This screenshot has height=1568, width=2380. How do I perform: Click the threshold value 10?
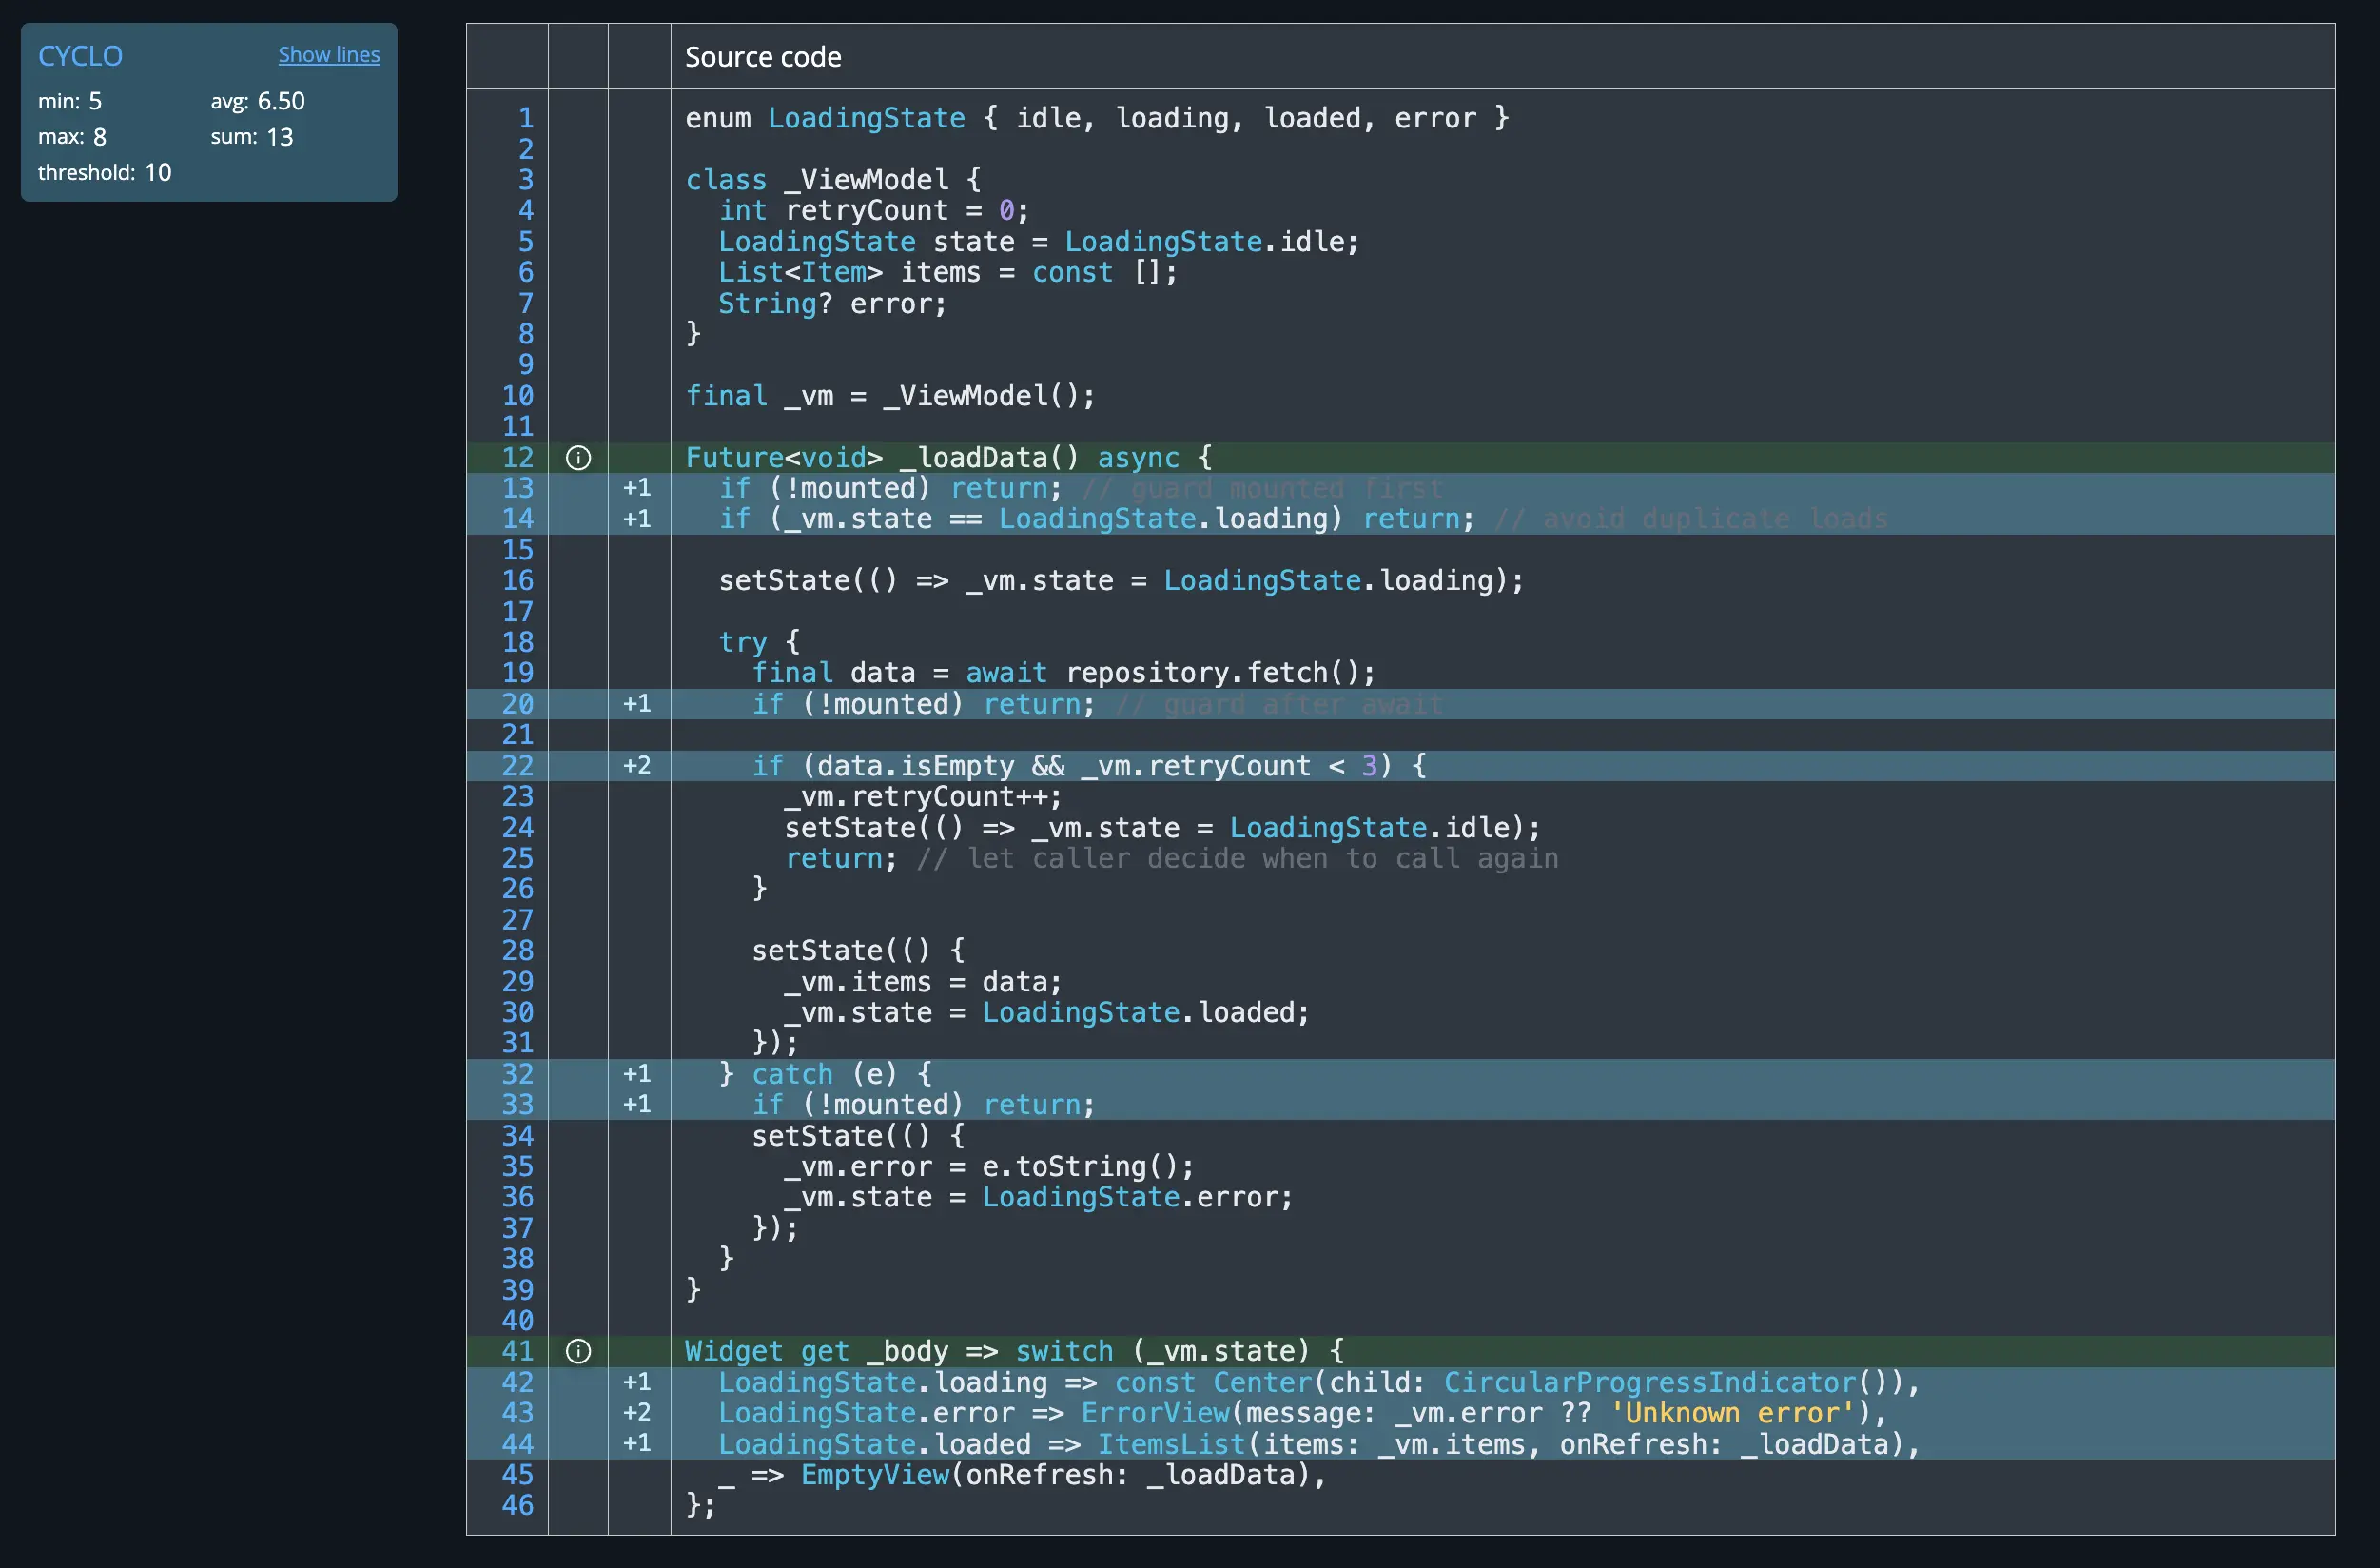(158, 172)
